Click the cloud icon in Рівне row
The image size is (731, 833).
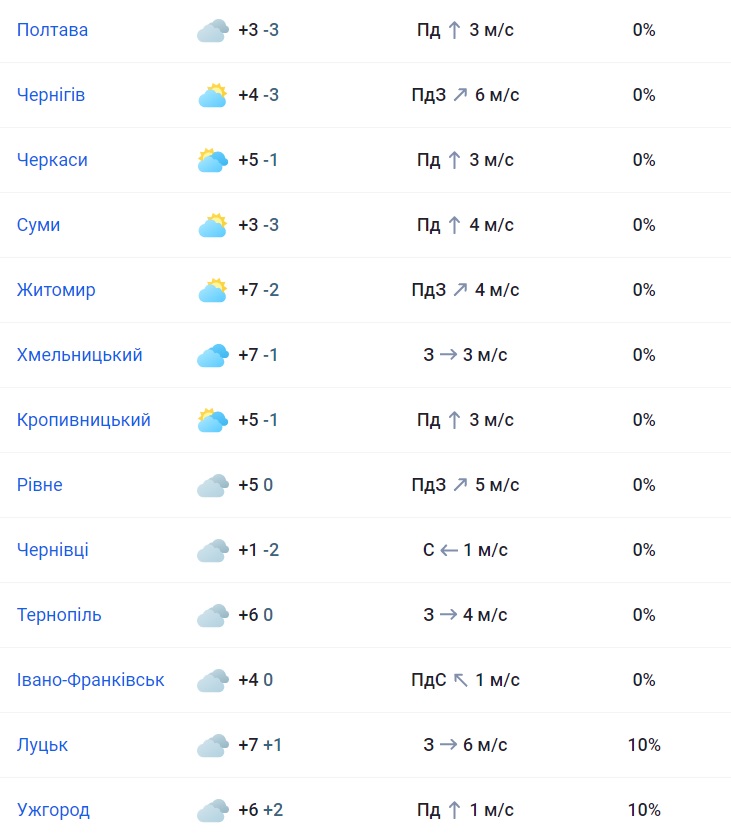(x=213, y=485)
